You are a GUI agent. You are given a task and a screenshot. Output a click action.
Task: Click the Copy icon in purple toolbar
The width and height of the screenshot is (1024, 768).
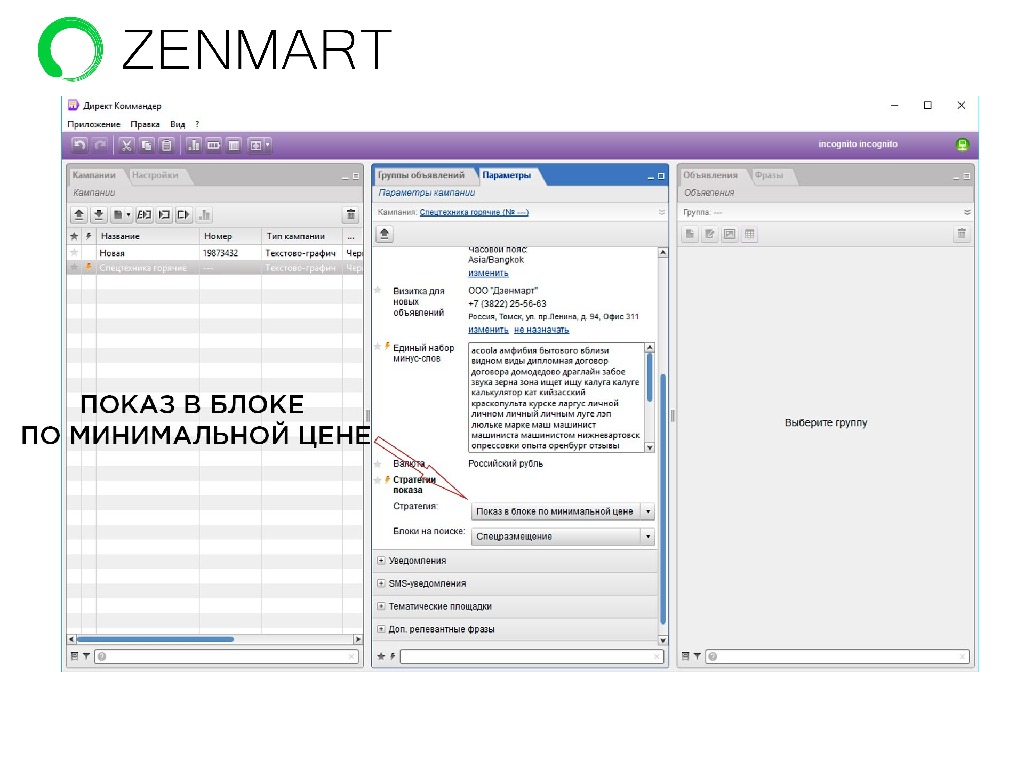(x=147, y=145)
